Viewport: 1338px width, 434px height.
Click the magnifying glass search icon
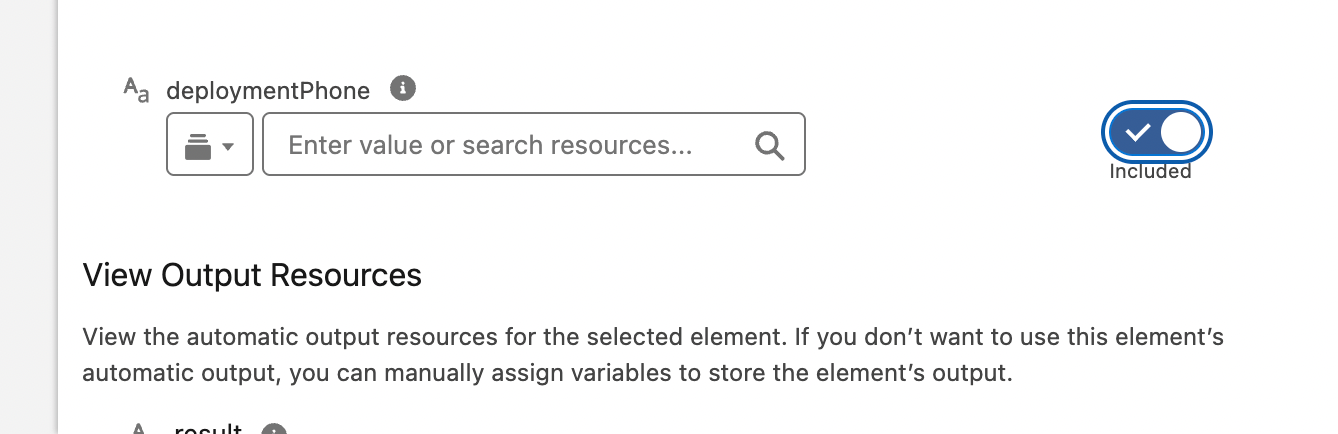769,146
